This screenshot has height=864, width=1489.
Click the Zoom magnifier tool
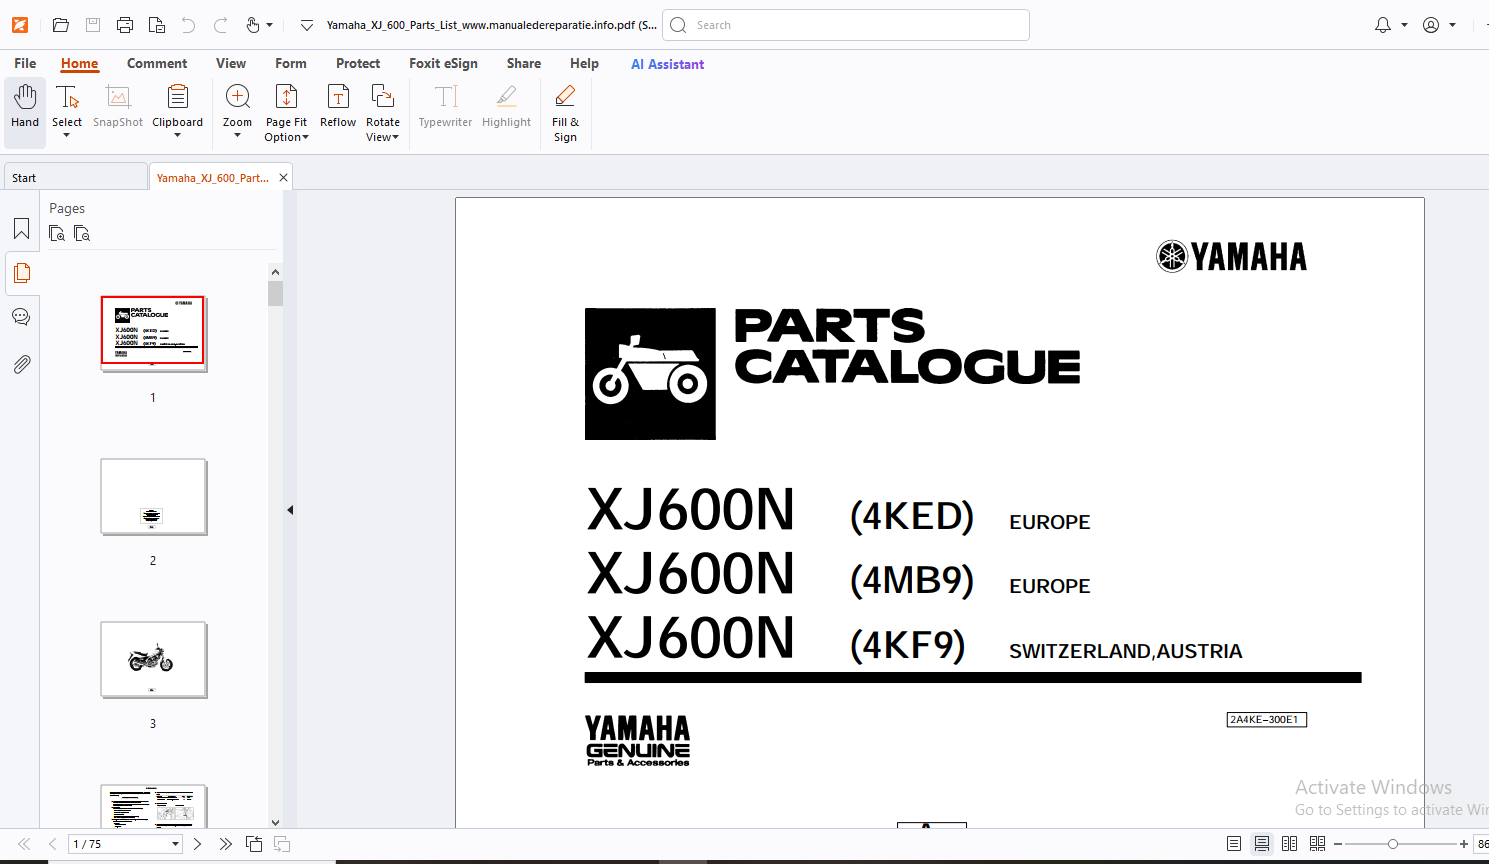(238, 104)
